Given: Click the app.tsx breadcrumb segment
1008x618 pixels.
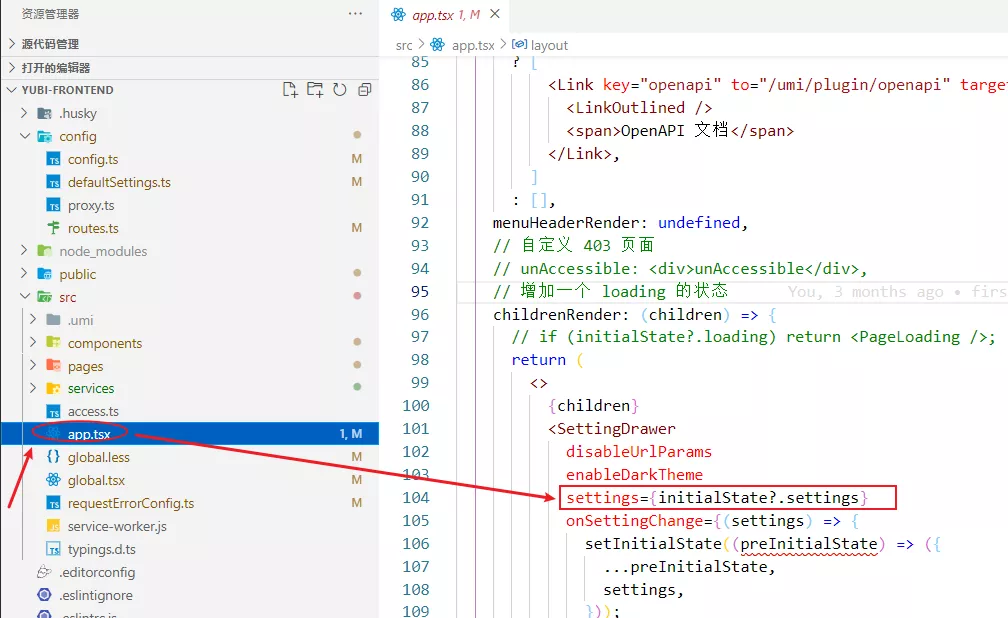Looking at the screenshot, I should pyautogui.click(x=473, y=46).
